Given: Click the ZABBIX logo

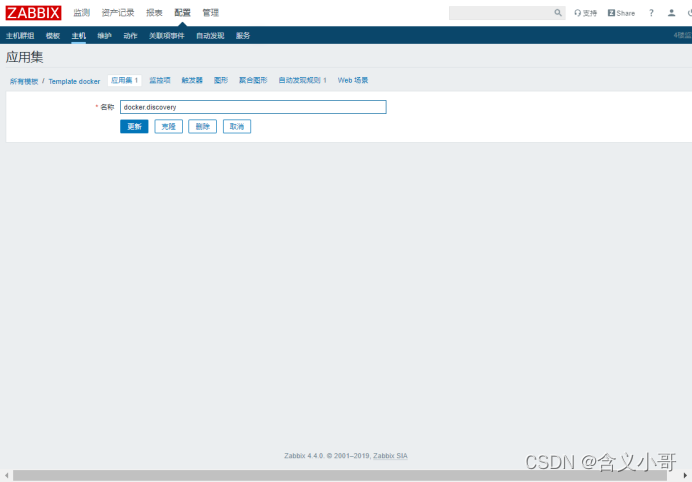Looking at the screenshot, I should pos(33,13).
